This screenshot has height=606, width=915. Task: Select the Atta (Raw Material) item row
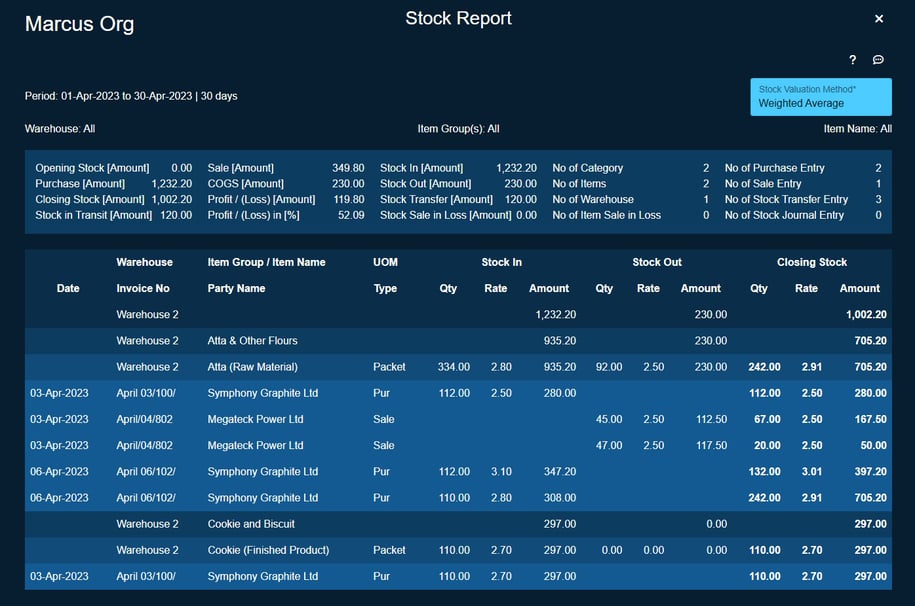(x=458, y=367)
